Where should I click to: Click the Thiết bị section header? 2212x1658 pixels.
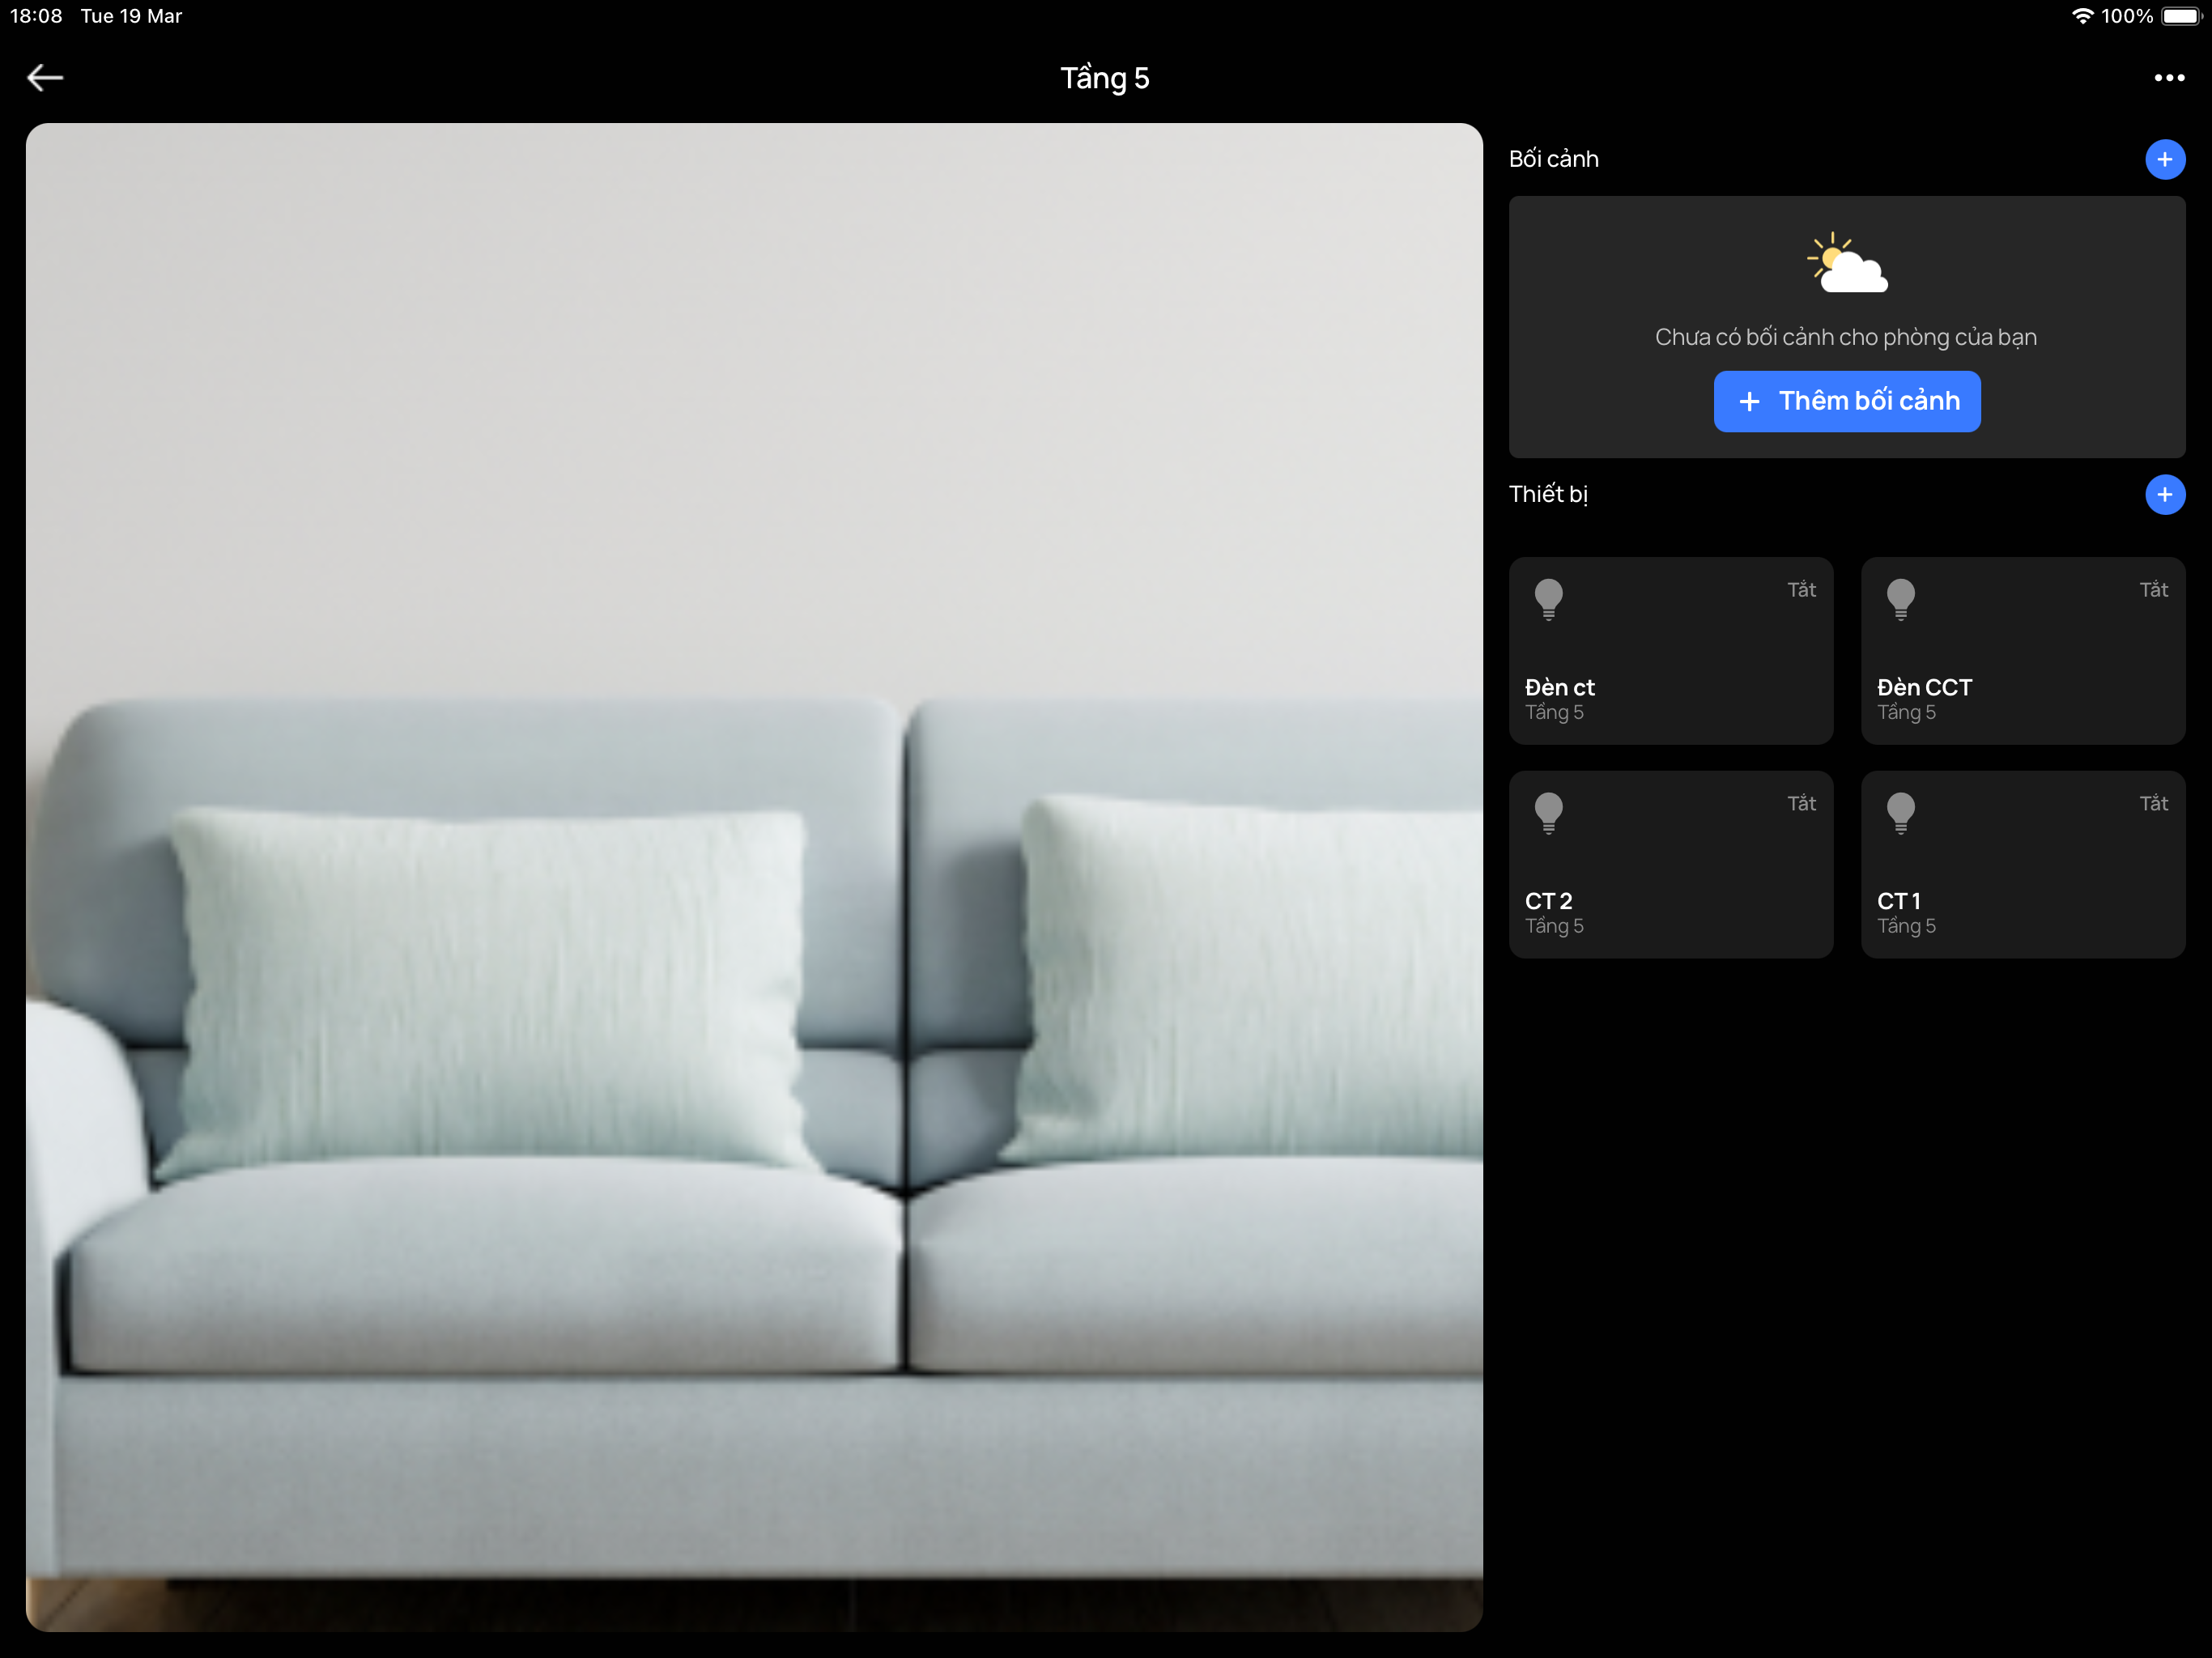click(1547, 494)
